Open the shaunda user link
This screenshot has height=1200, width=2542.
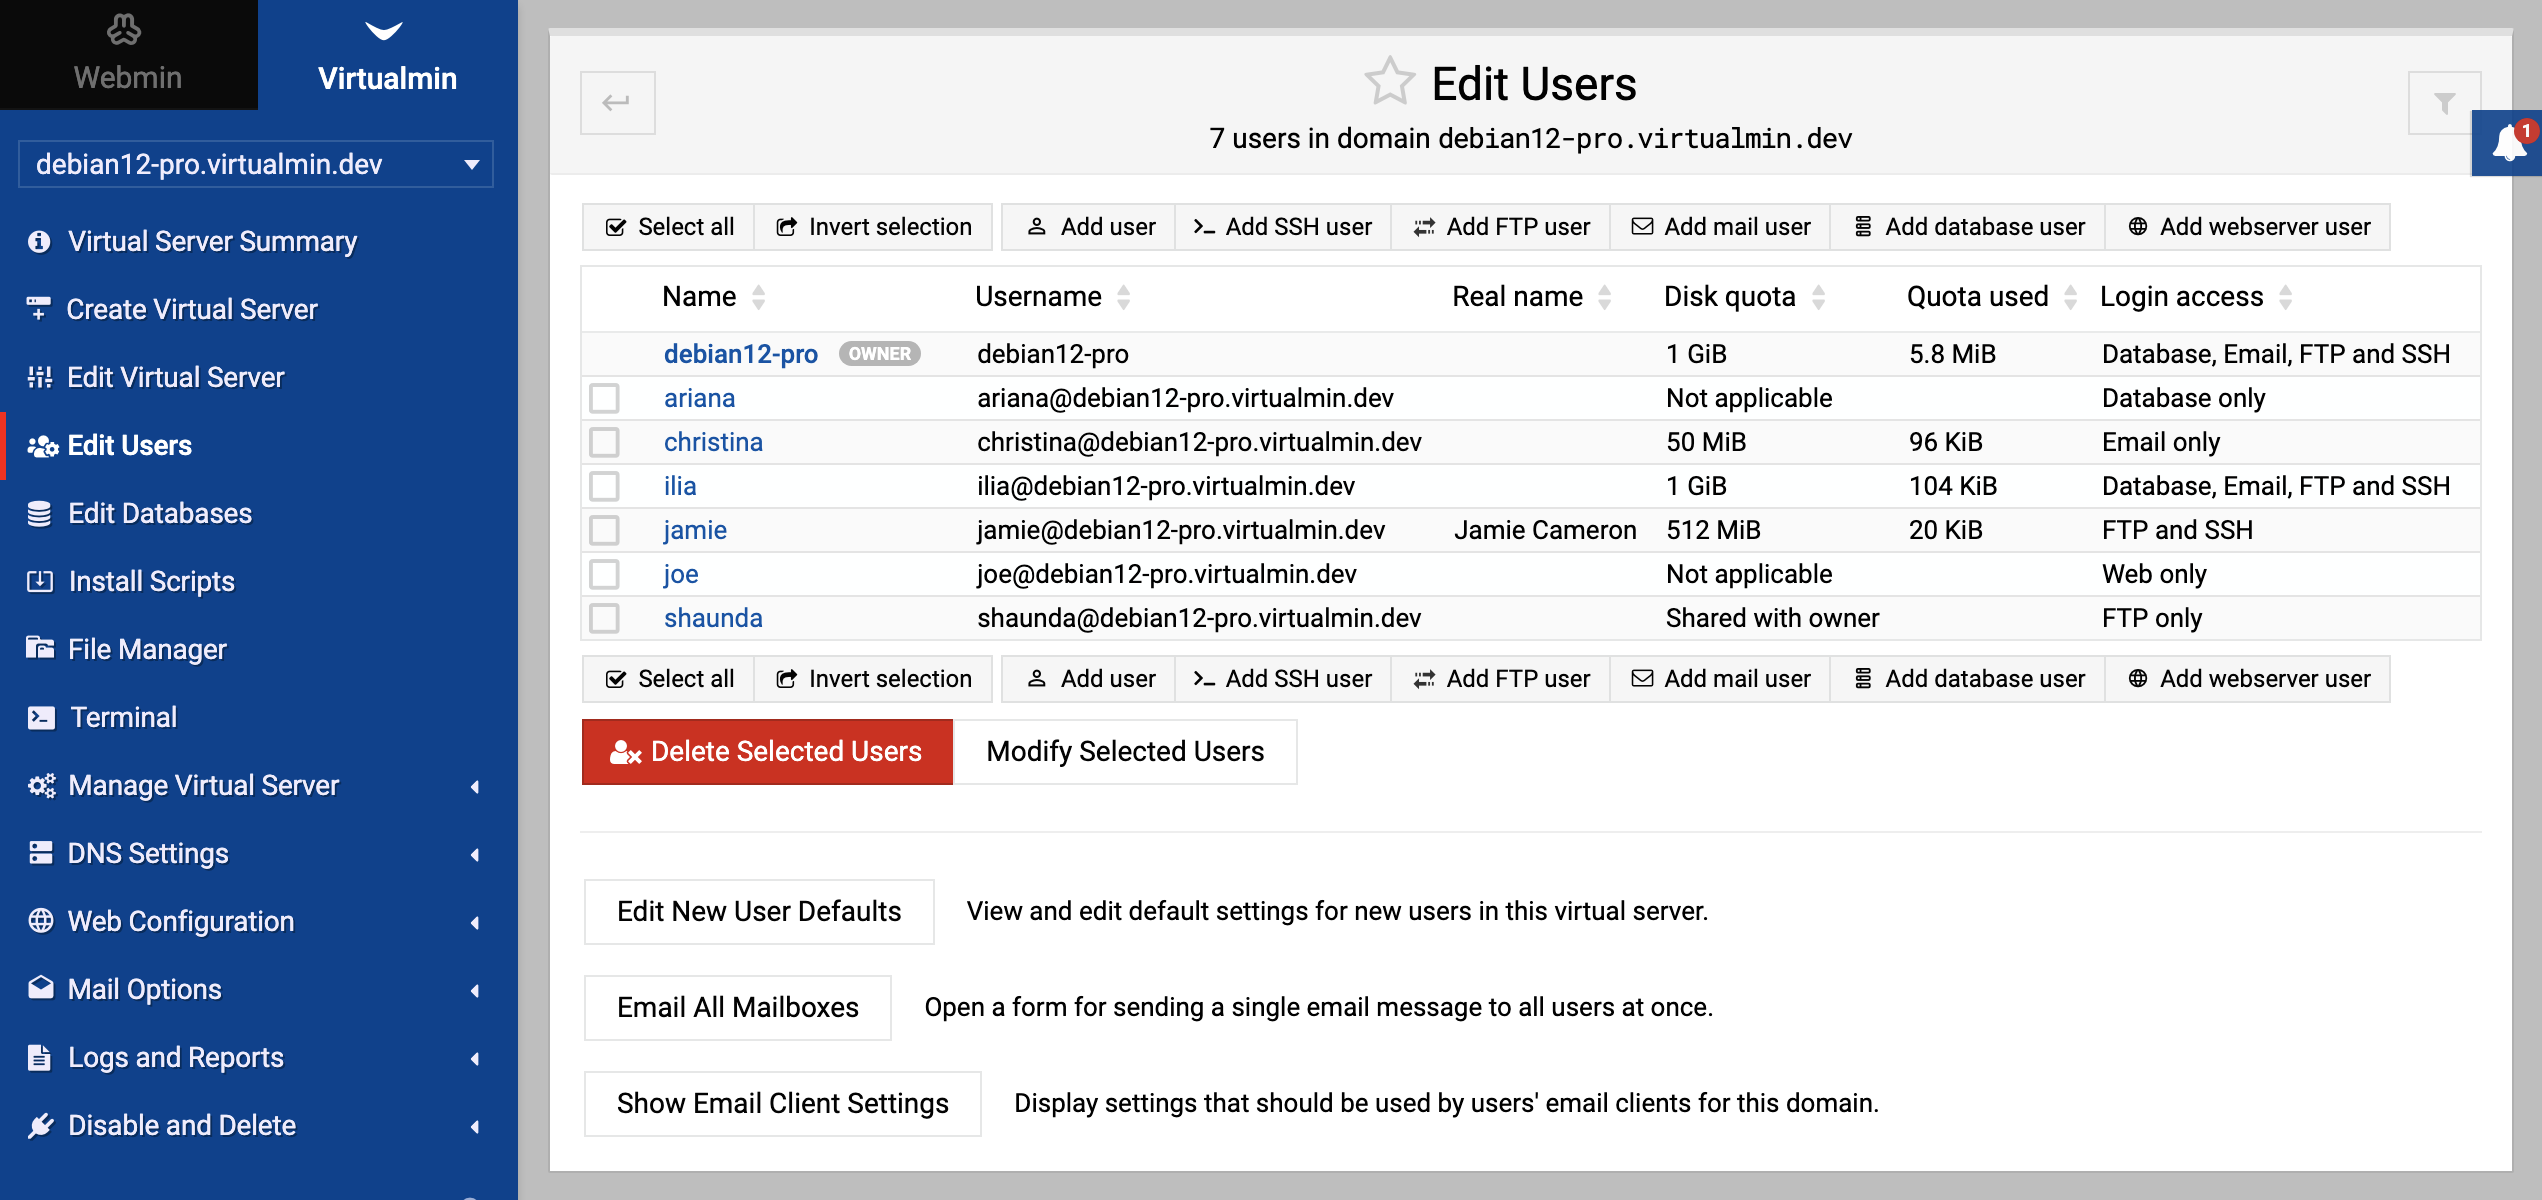(x=713, y=618)
